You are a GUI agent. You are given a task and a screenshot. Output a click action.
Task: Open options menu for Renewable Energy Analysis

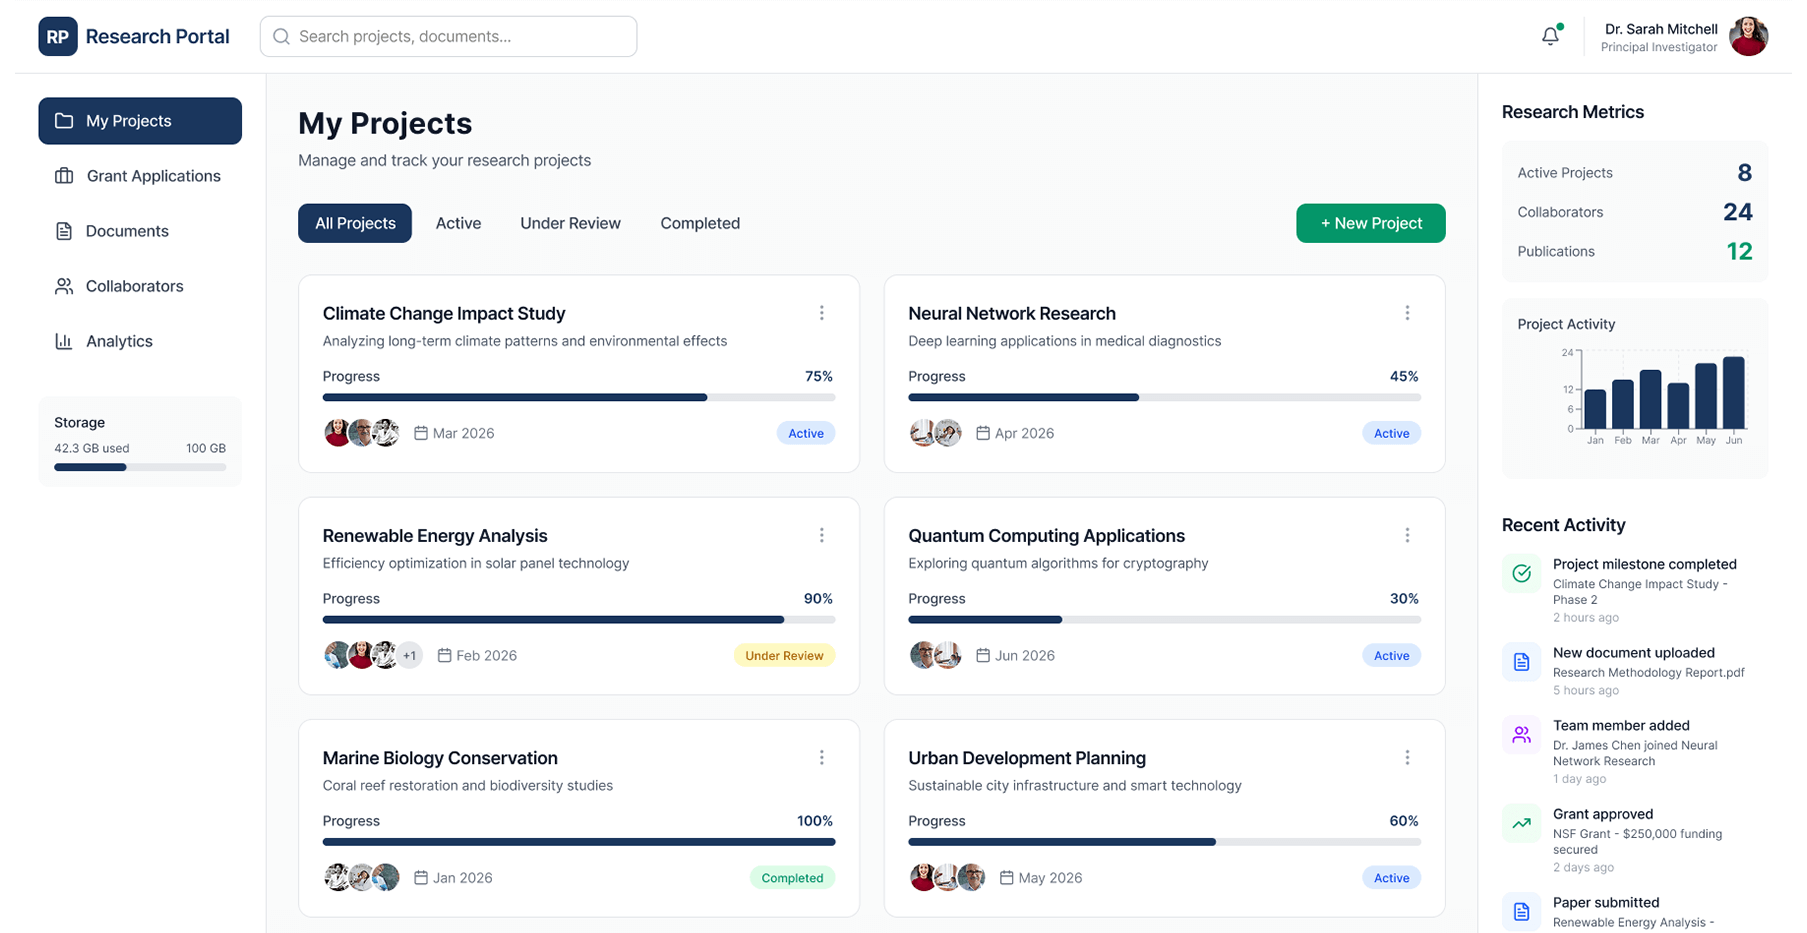click(x=822, y=535)
